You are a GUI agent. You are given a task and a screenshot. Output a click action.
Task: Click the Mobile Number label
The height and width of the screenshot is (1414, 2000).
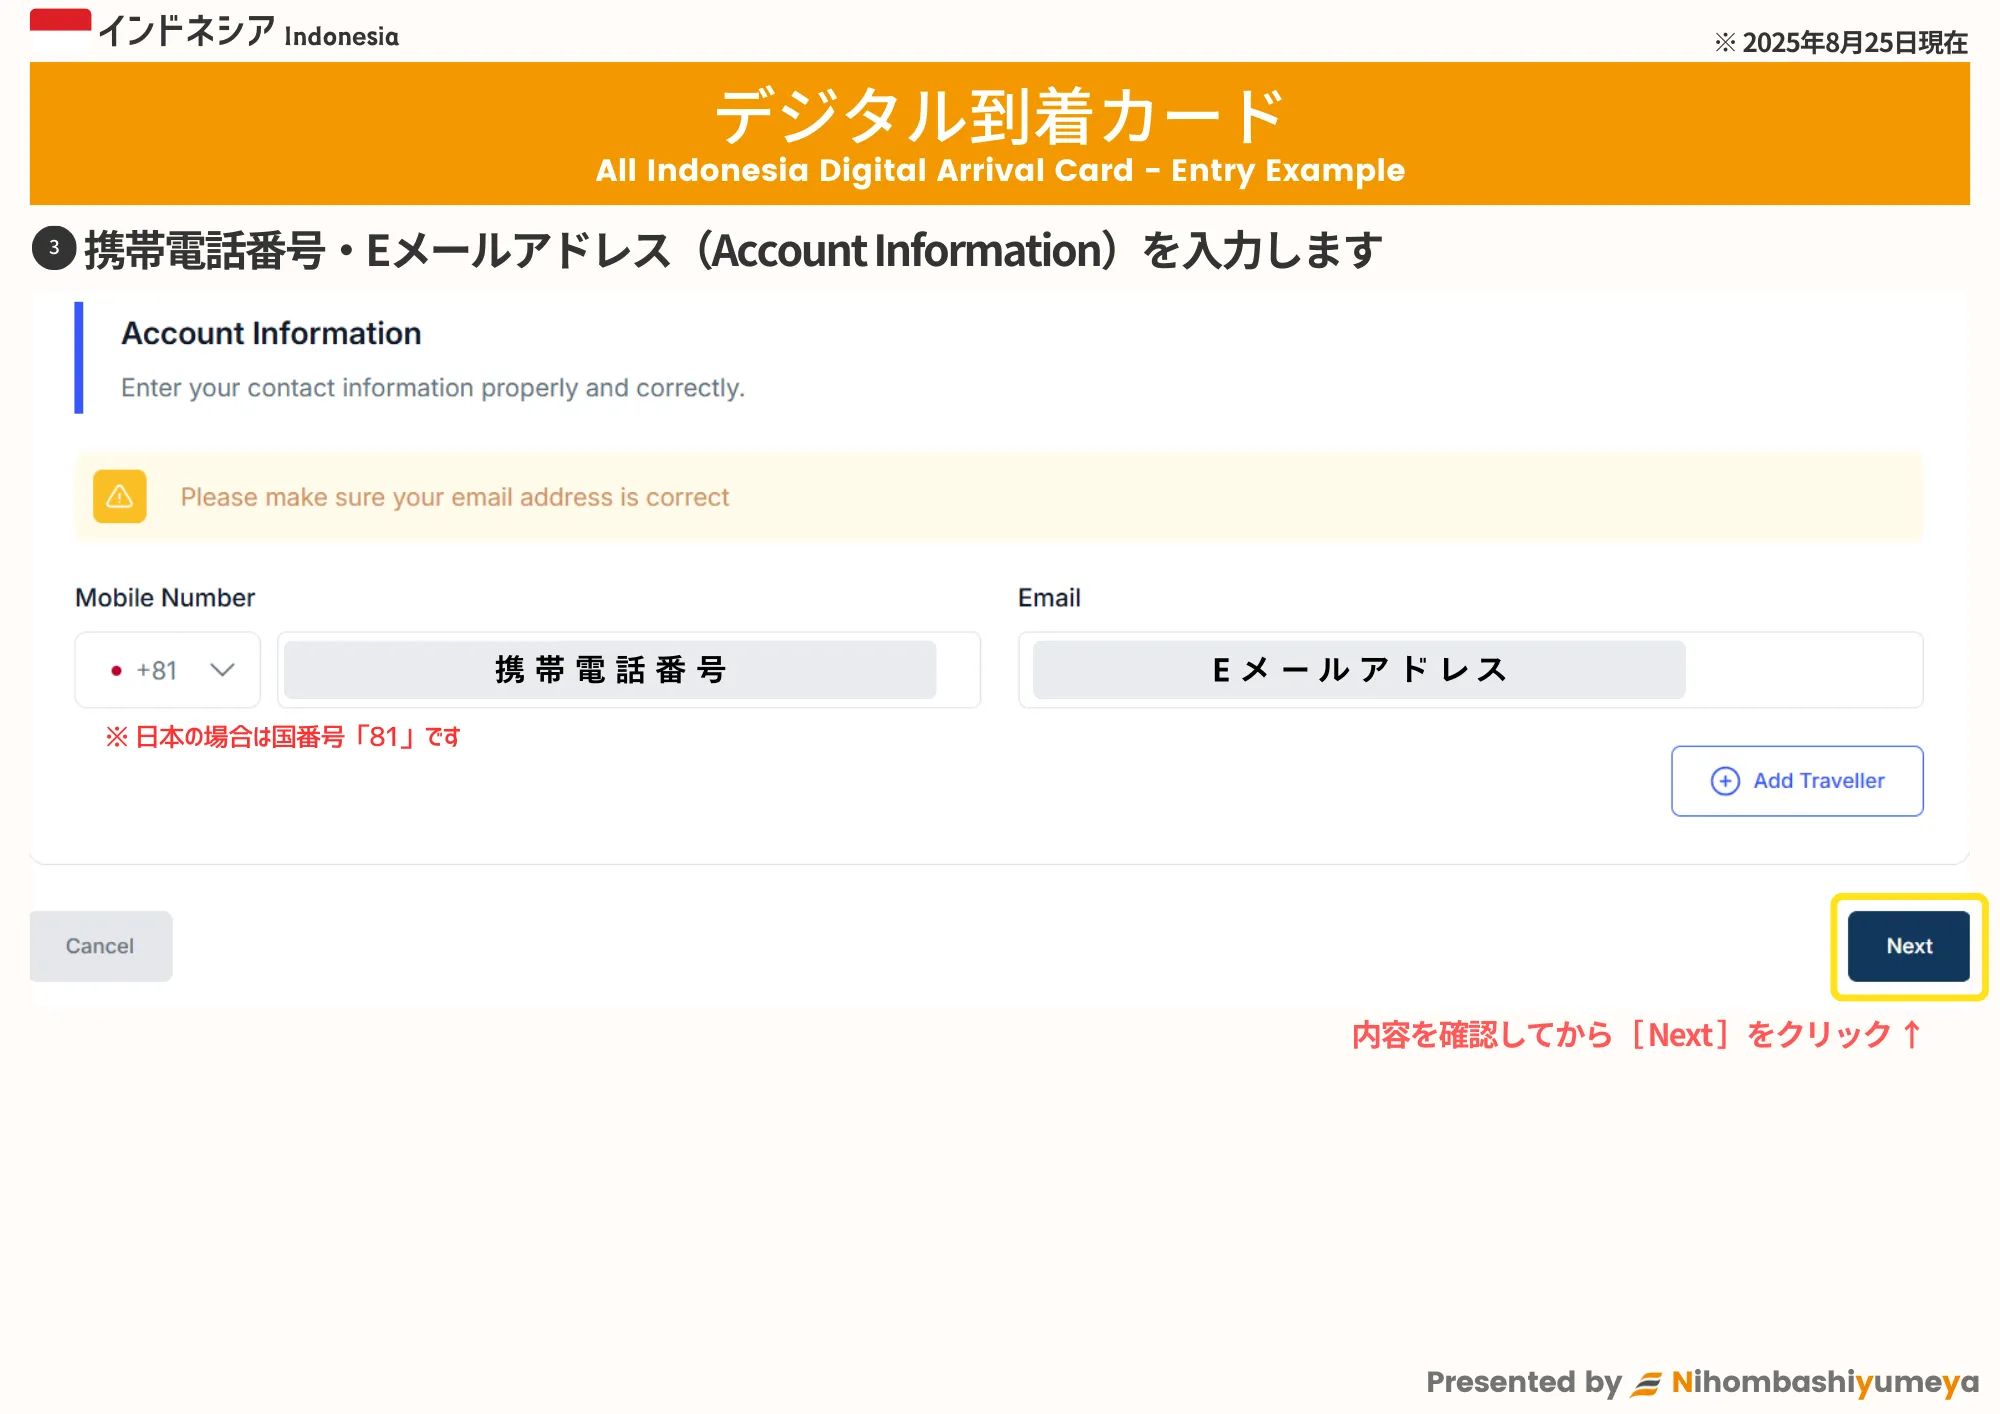[x=165, y=597]
